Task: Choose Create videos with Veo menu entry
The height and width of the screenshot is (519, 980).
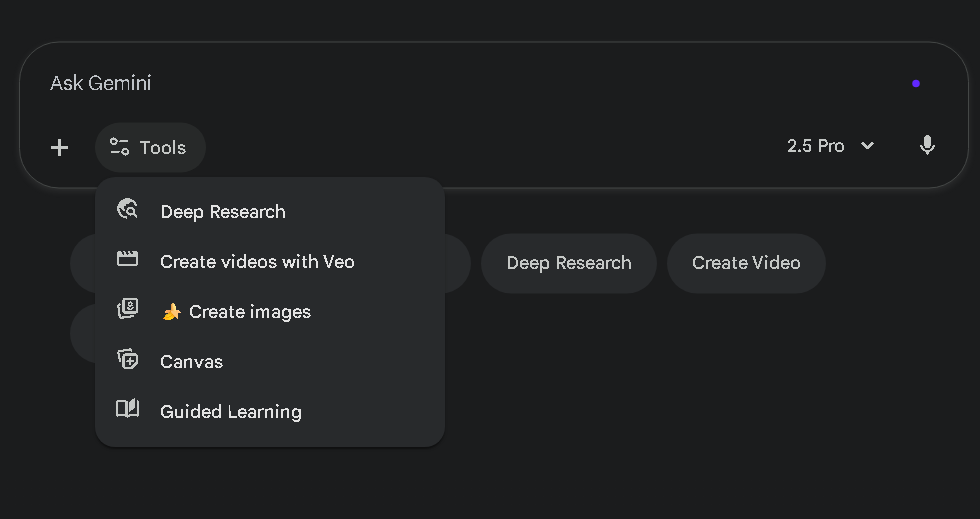Action: click(257, 262)
